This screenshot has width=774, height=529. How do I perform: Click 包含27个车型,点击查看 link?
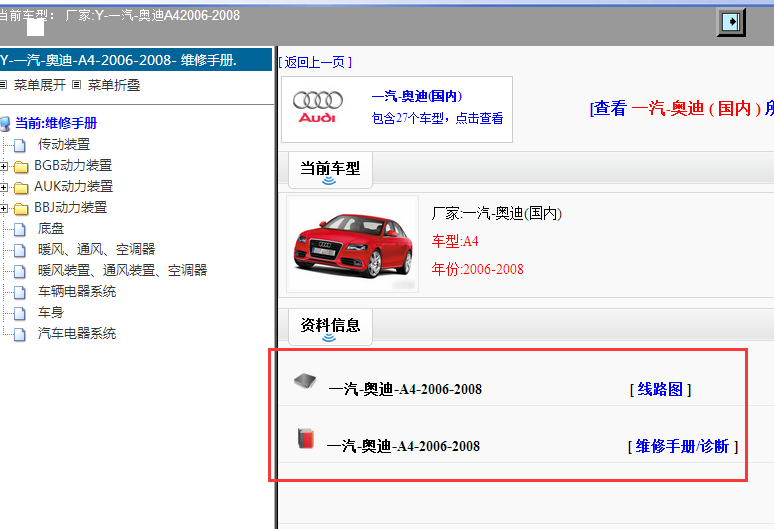[437, 118]
